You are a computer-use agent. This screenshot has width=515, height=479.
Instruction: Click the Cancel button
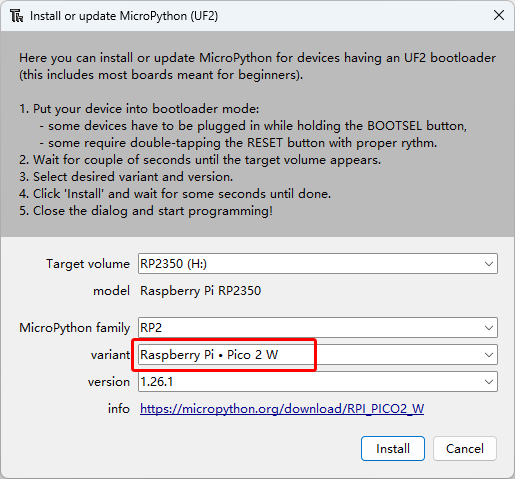(x=465, y=449)
